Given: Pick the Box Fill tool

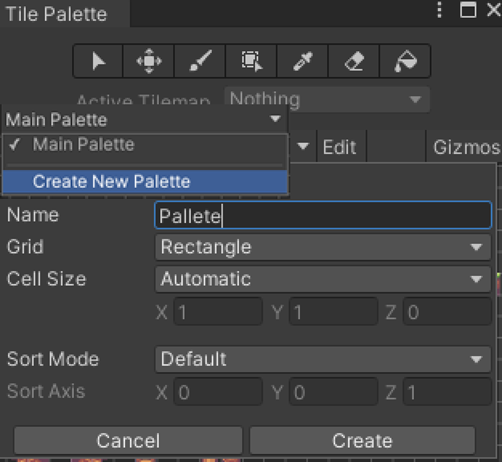Looking at the screenshot, I should [x=251, y=61].
